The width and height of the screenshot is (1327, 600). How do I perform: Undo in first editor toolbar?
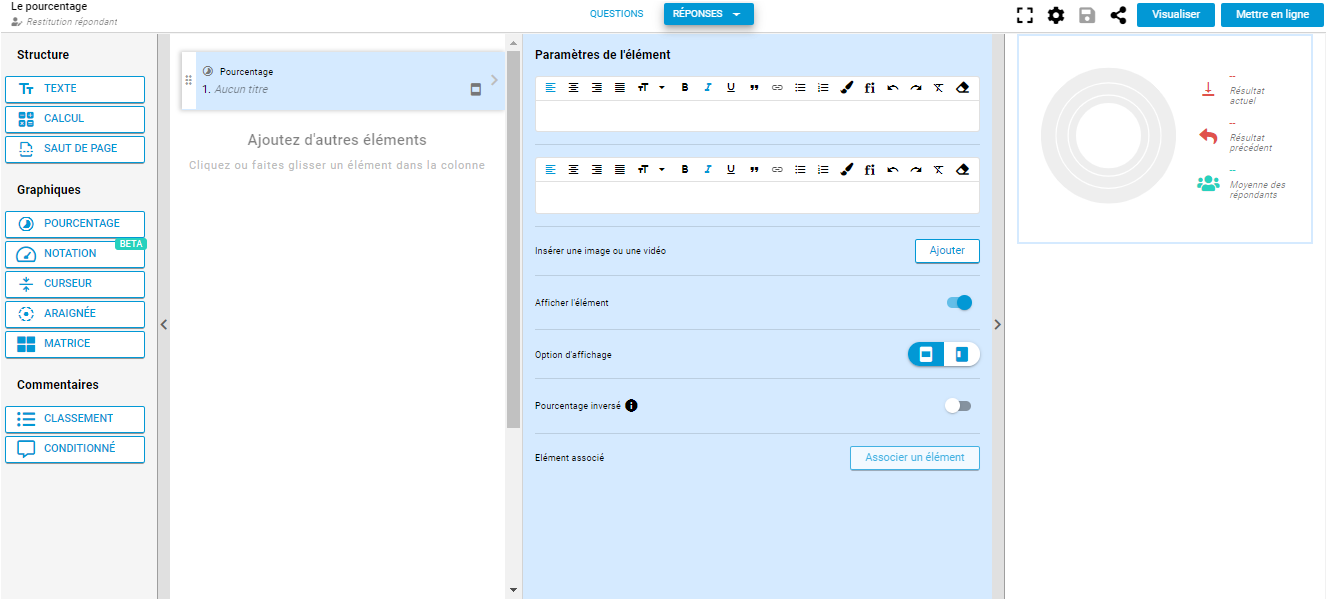coord(892,87)
